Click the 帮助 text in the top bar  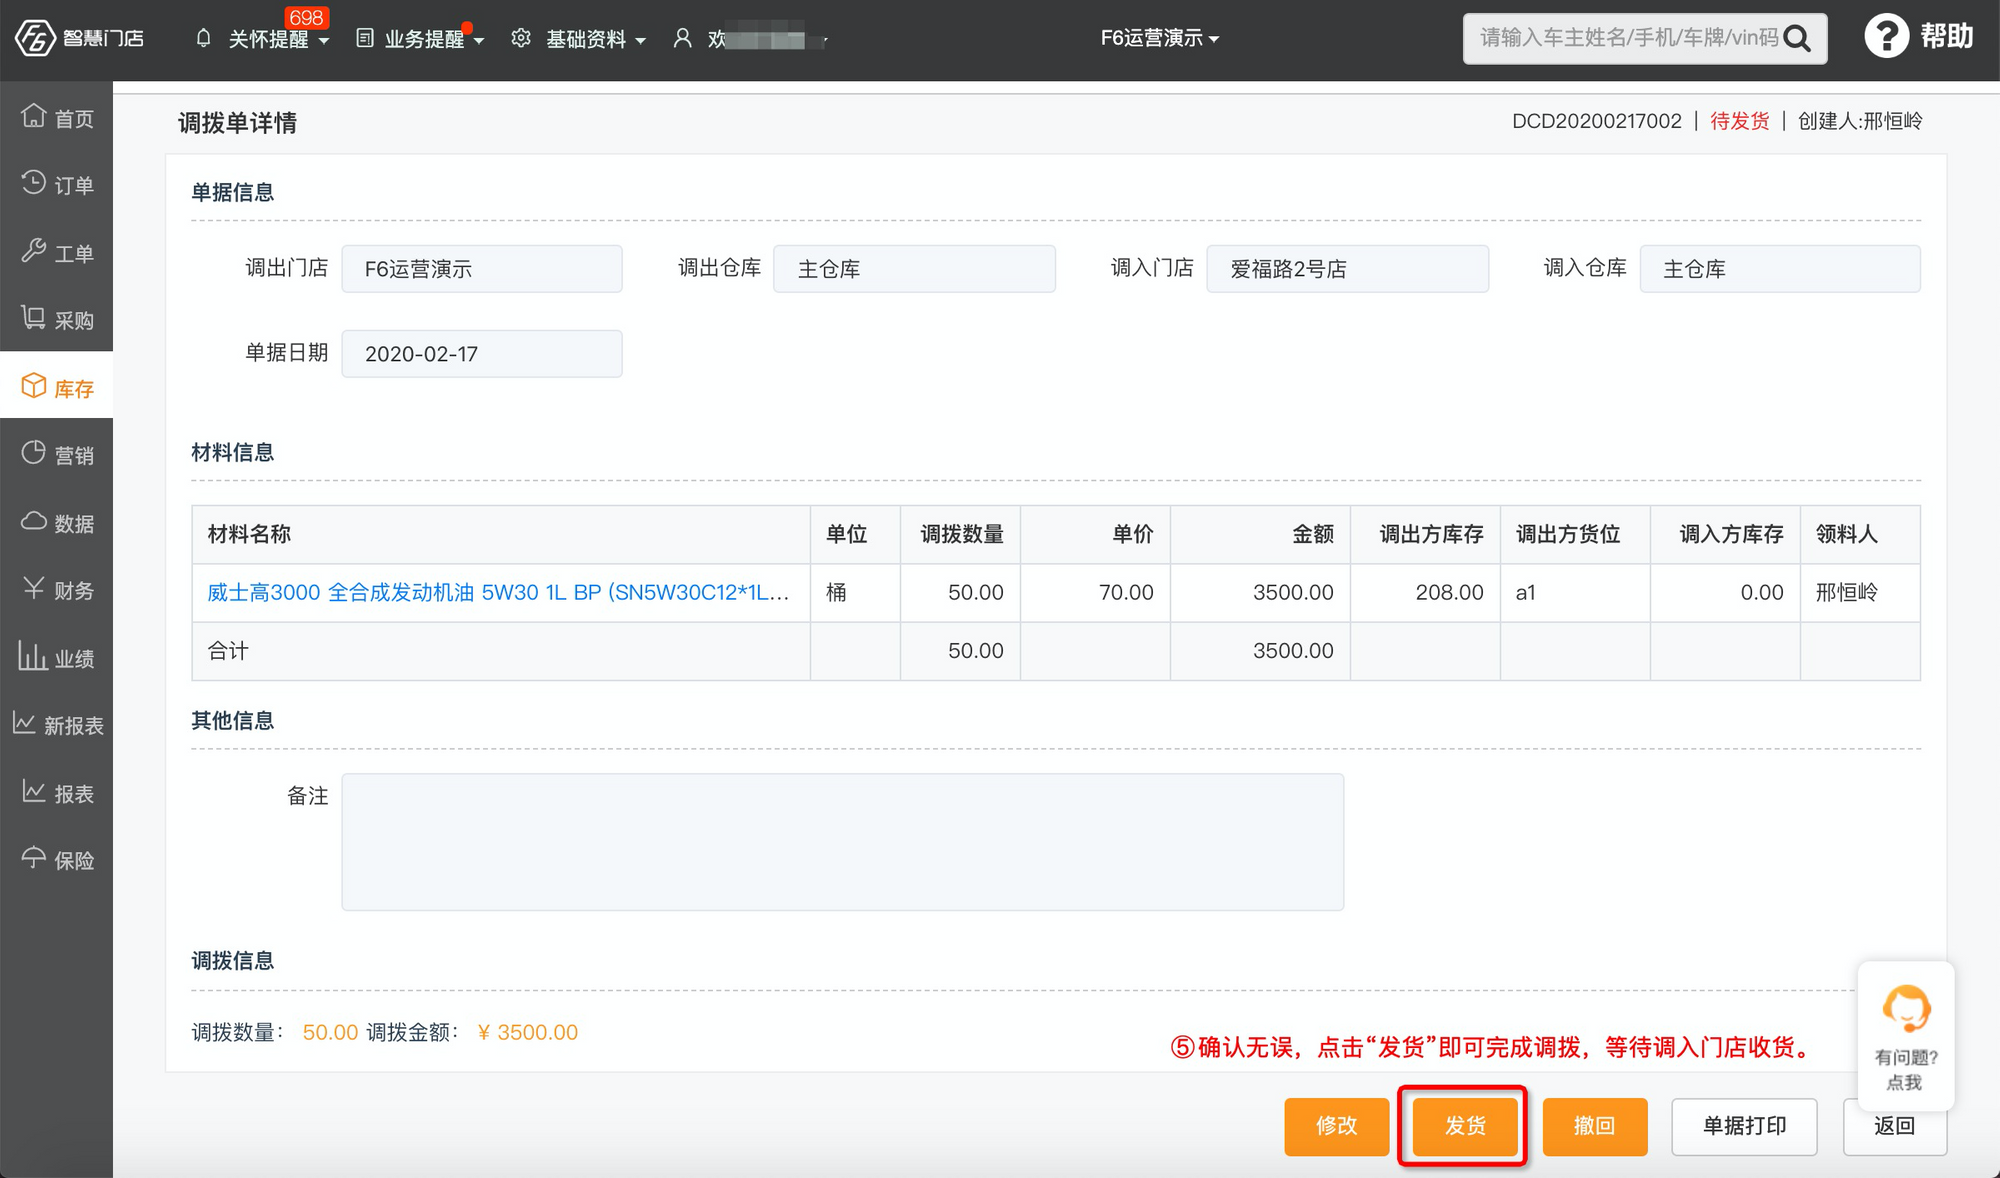coord(1946,37)
